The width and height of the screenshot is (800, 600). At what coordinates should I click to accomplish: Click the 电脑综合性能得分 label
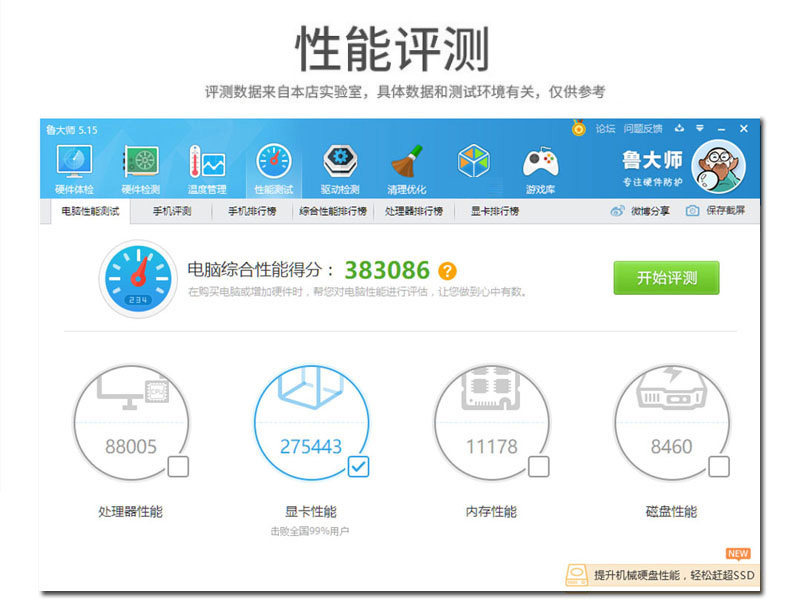click(261, 269)
